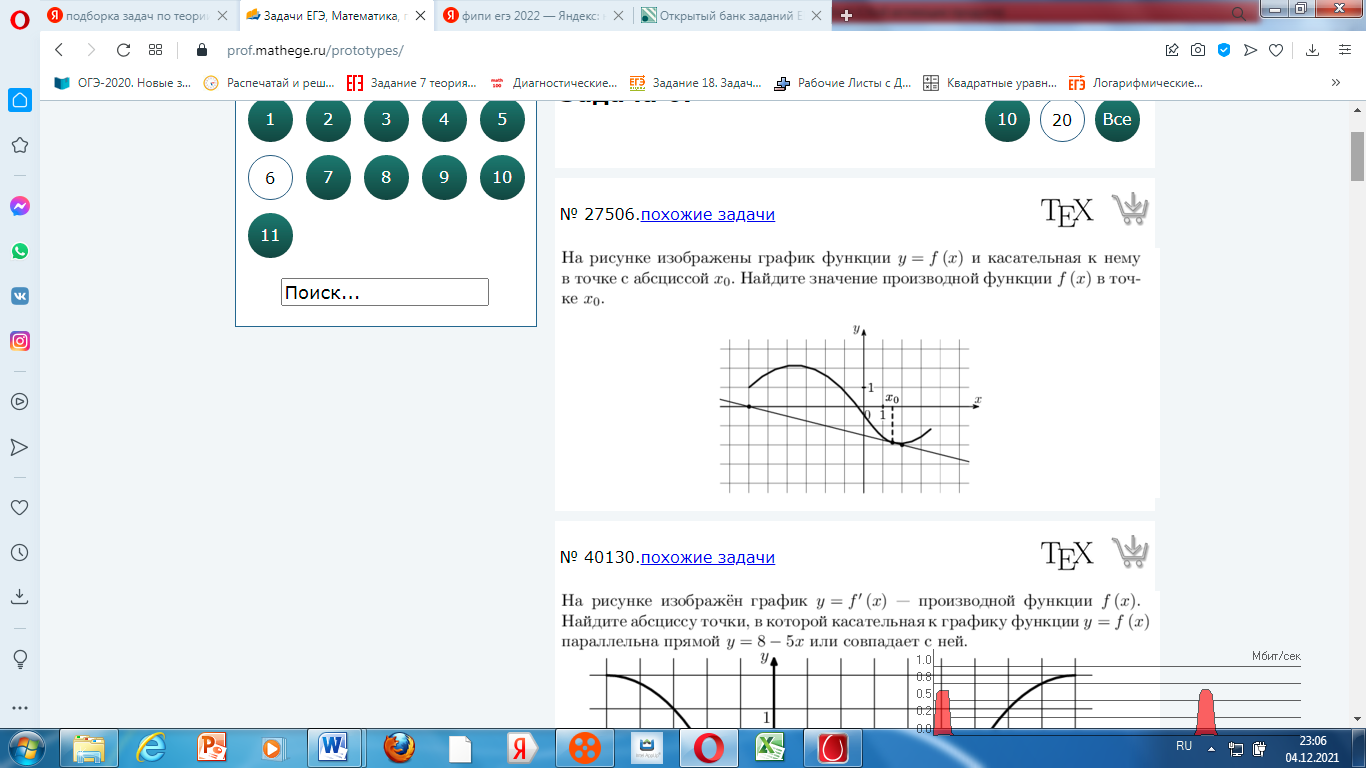This screenshot has width=1366, height=768.
Task: Click the Поиск... search field
Action: pyautogui.click(x=385, y=292)
